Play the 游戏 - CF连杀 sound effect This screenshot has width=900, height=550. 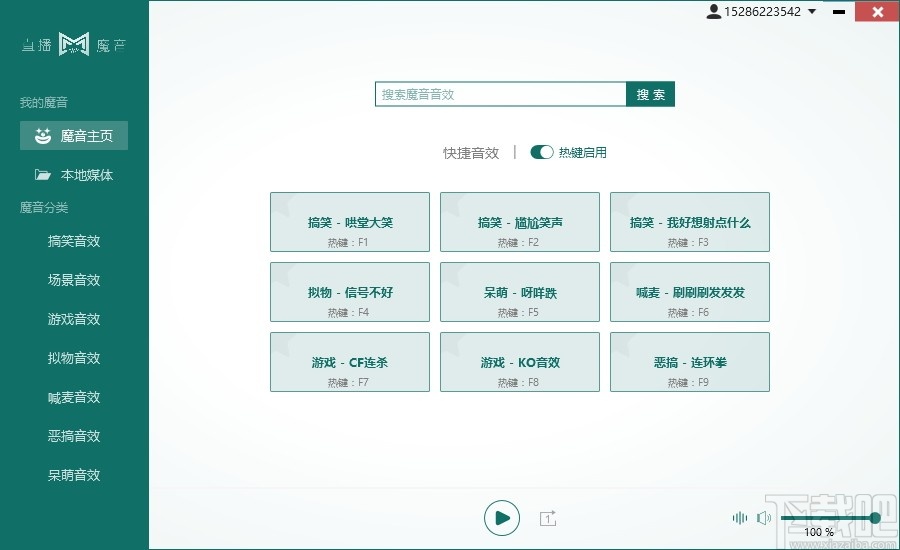350,362
